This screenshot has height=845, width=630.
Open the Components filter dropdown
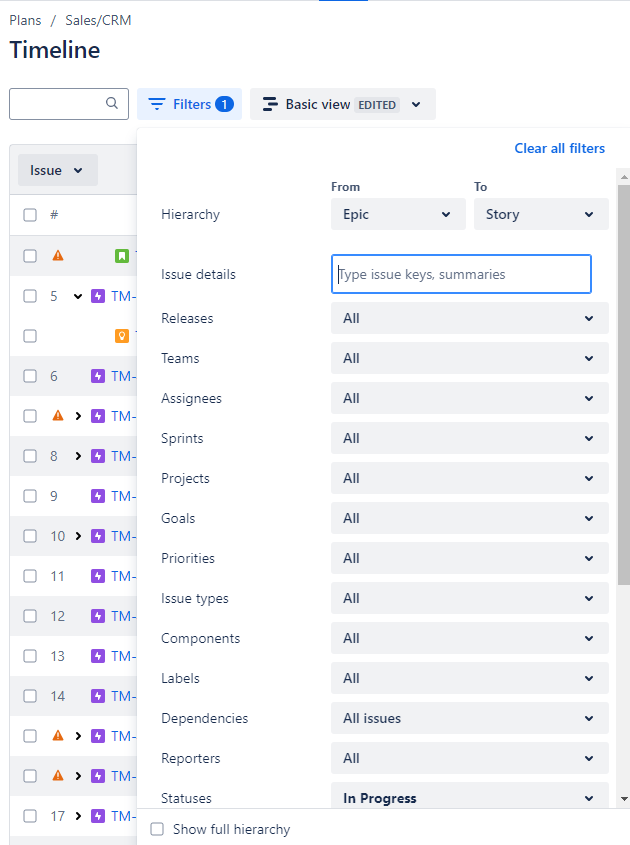pyautogui.click(x=470, y=638)
